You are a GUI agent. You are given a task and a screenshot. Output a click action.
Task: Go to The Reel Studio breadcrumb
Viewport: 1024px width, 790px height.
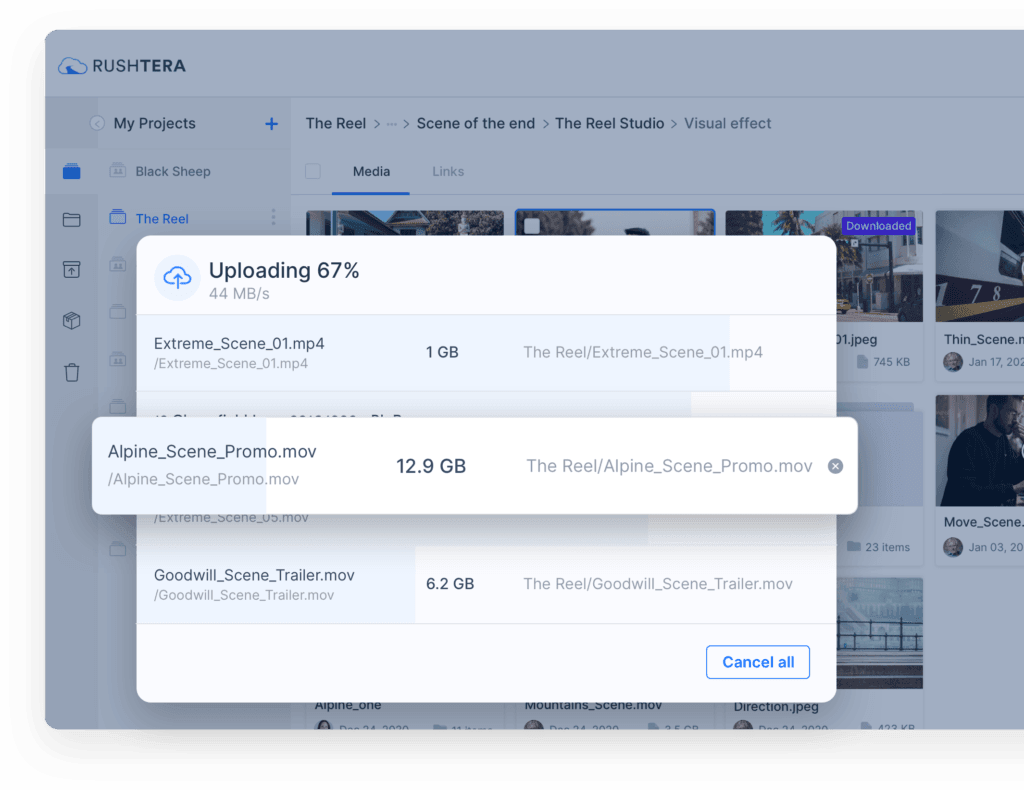tap(609, 123)
